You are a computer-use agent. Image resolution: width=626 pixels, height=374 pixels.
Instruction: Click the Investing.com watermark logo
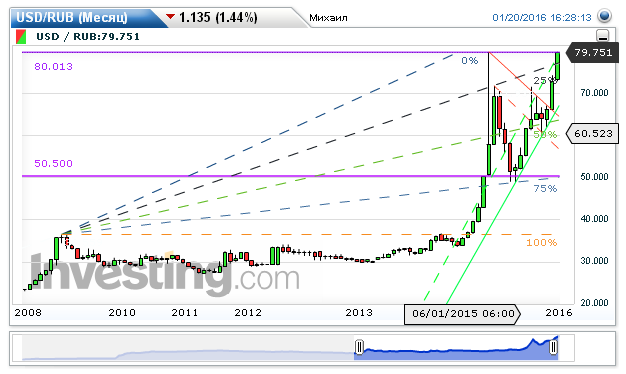[x=165, y=275]
